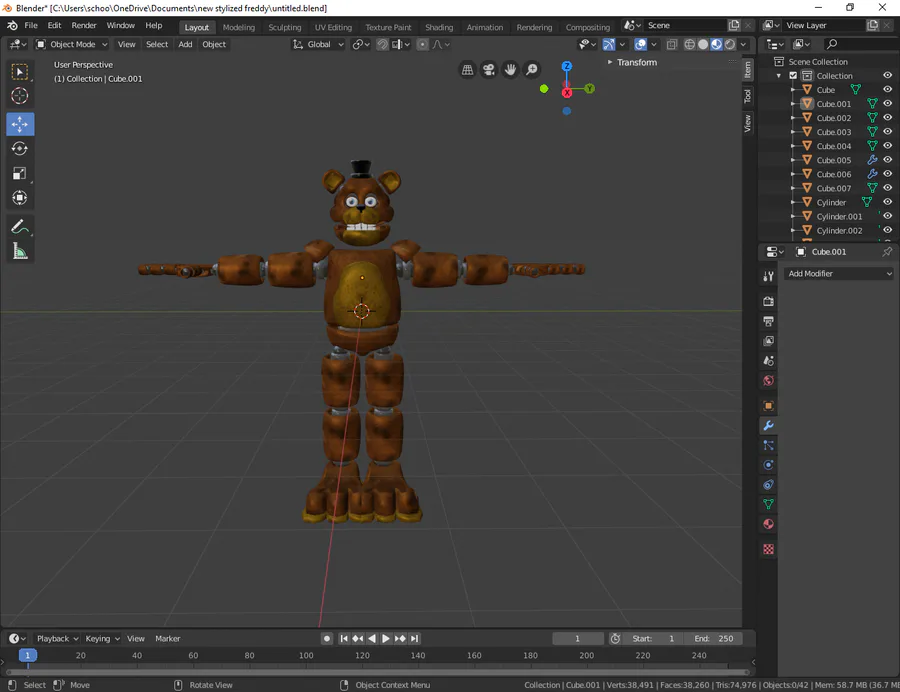Select the Select Box tool
The image size is (900, 692).
(20, 72)
